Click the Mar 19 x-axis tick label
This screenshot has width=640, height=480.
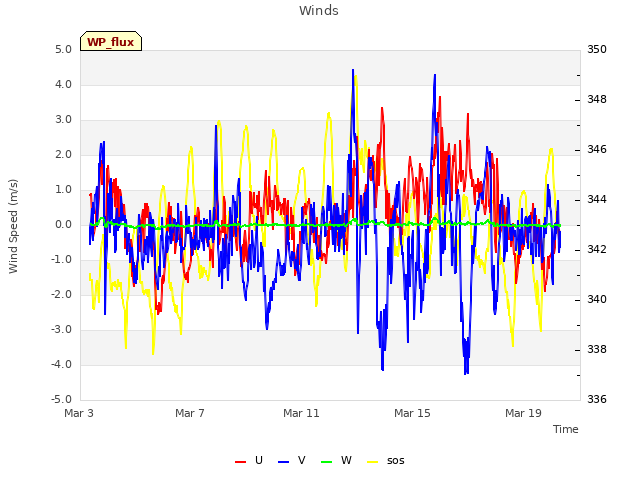(x=523, y=413)
